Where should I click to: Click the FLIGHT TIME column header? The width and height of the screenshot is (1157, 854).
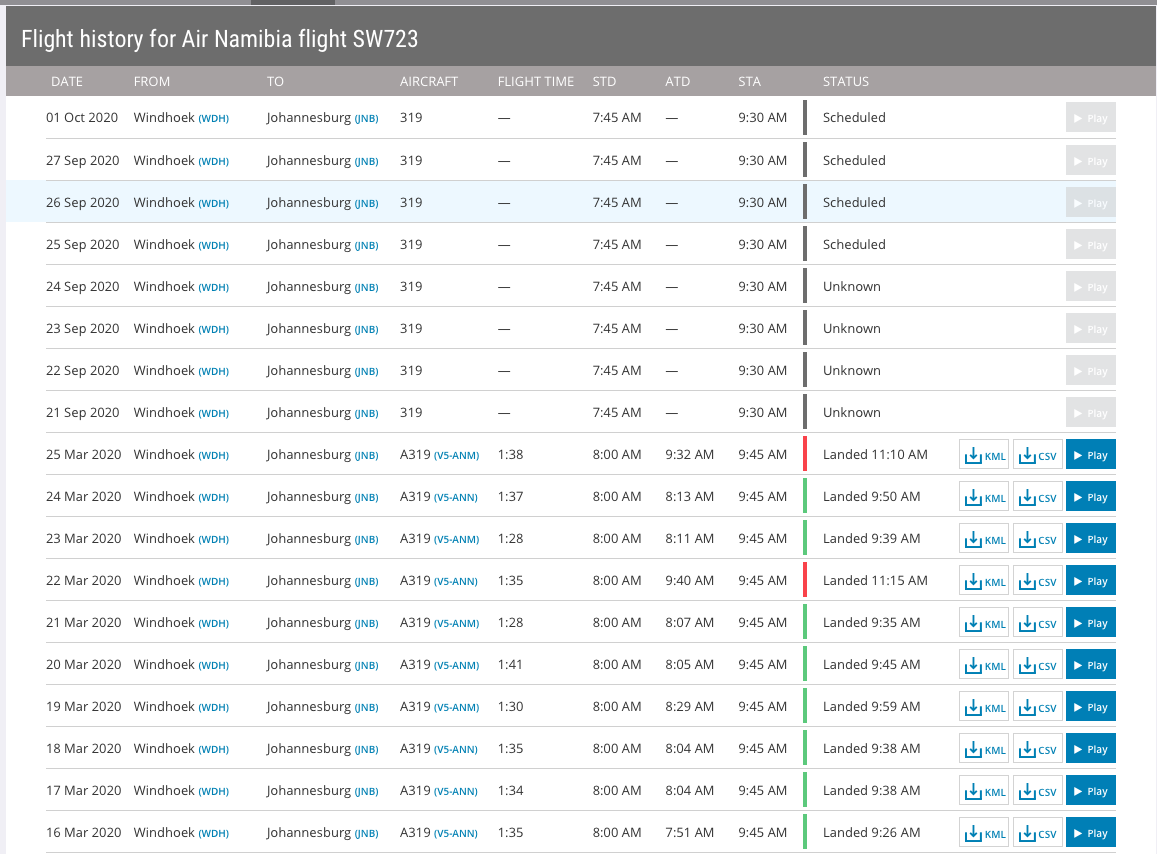pos(536,82)
